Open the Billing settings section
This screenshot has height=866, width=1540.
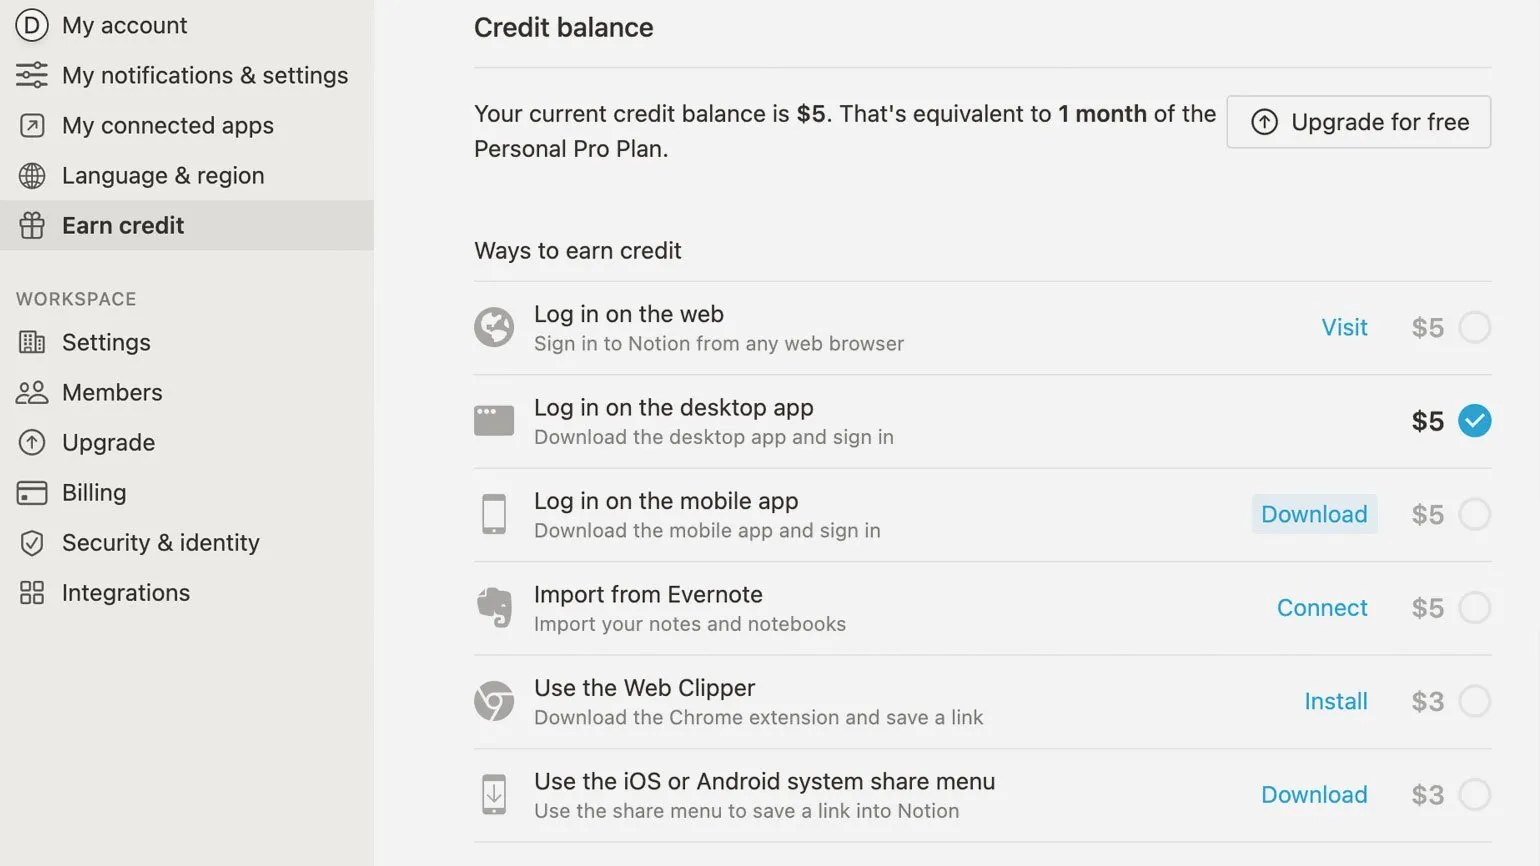[x=94, y=493]
